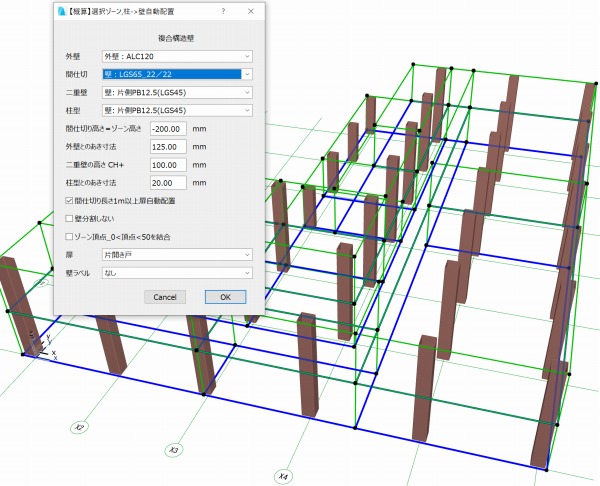
Task: Toggle 間仕切り長さ1m以上扉自動配置 checkbox
Action: coord(68,200)
